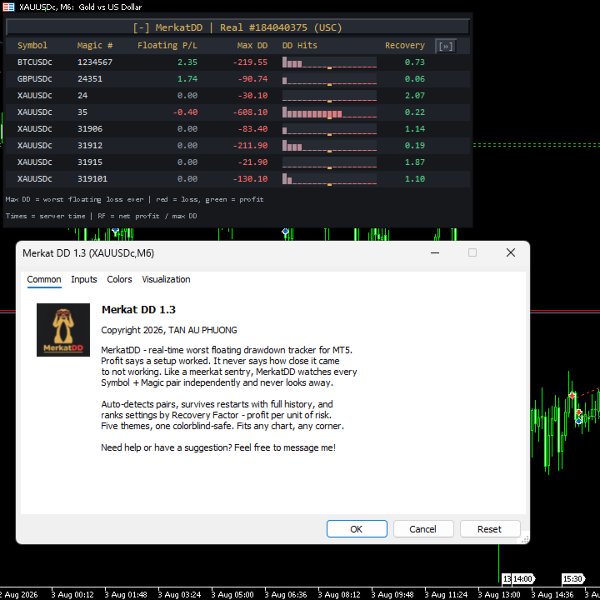Open the Inputs tab
Viewport: 600px width, 600px height.
(84, 279)
